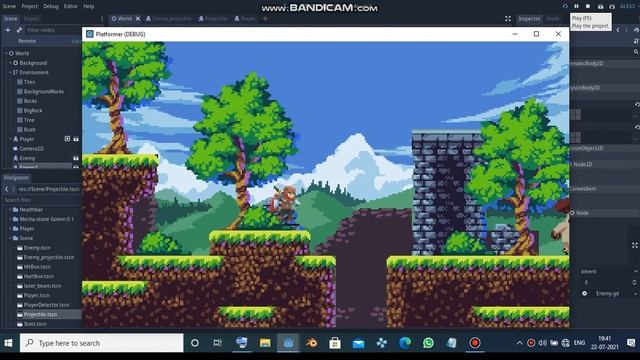Expand the Background node

tap(10, 63)
